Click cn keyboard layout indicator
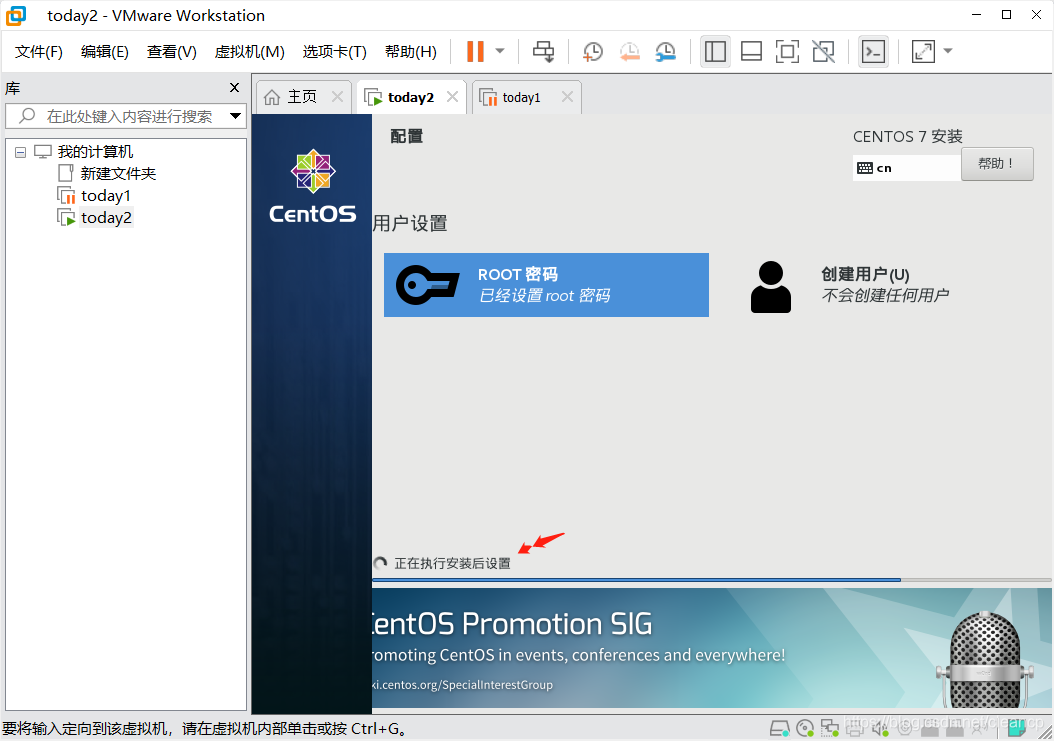This screenshot has width=1054, height=741. click(906, 168)
